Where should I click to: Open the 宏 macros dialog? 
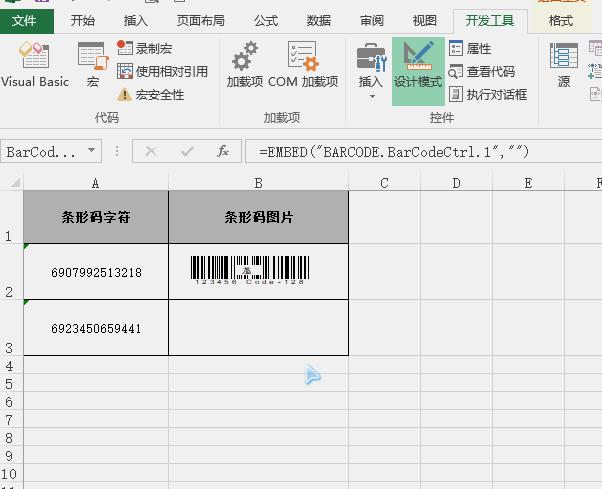tap(93, 64)
